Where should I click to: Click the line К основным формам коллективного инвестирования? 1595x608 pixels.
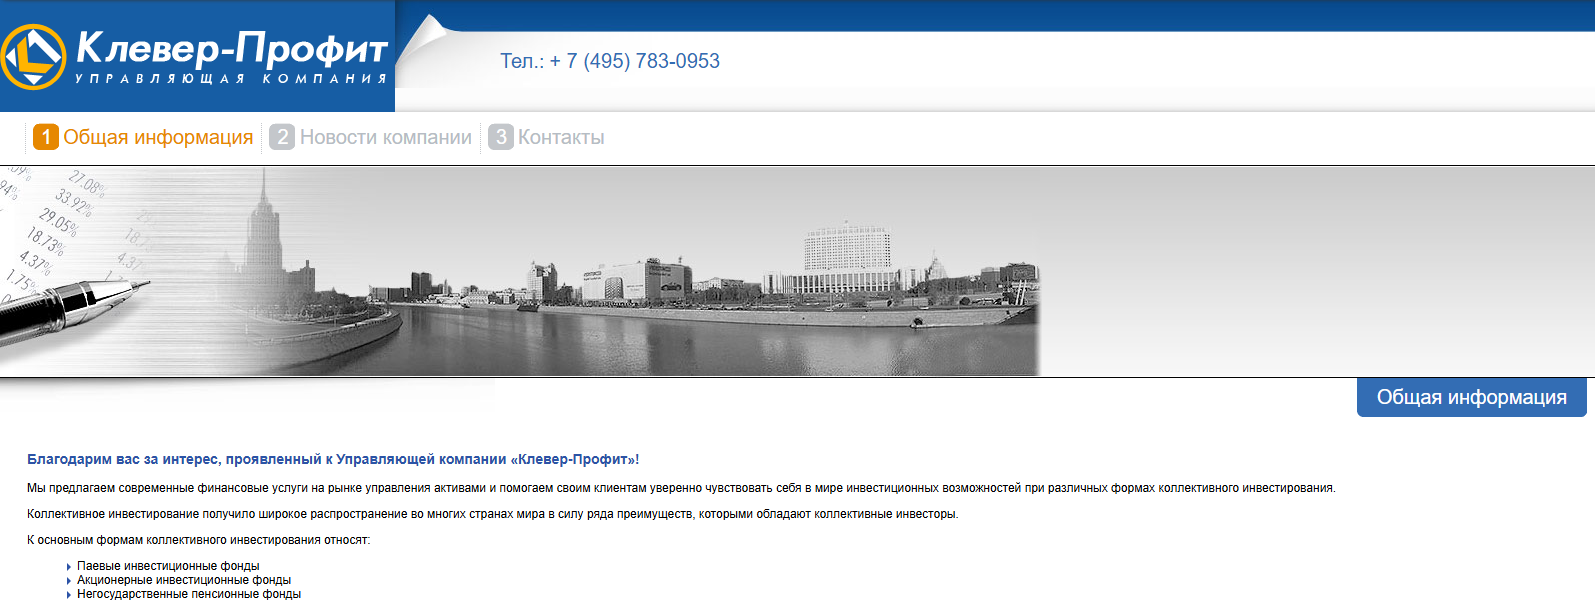coord(198,540)
